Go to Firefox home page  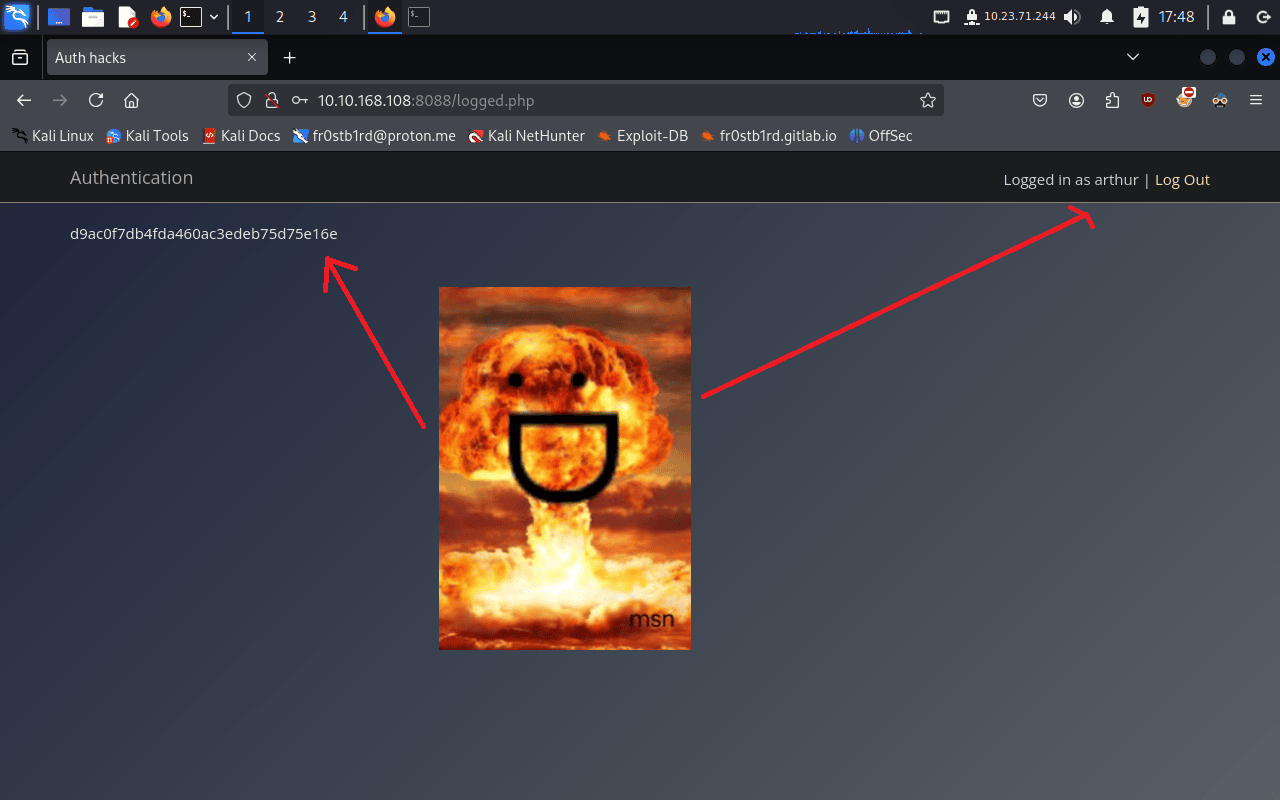coord(130,100)
